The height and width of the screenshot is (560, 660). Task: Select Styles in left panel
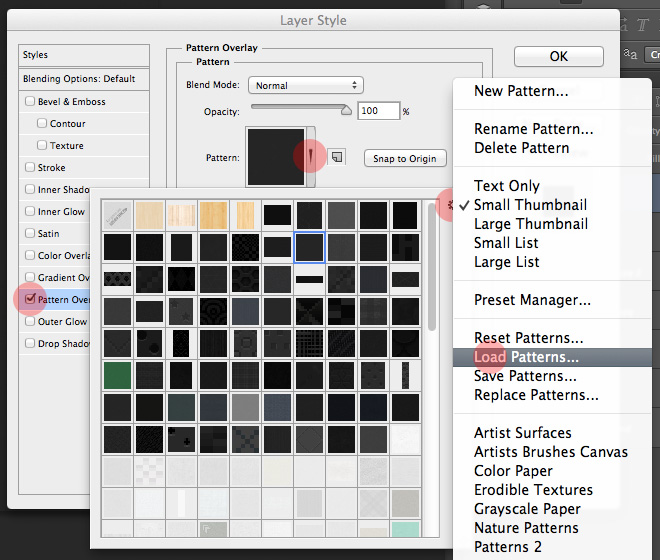[84, 55]
